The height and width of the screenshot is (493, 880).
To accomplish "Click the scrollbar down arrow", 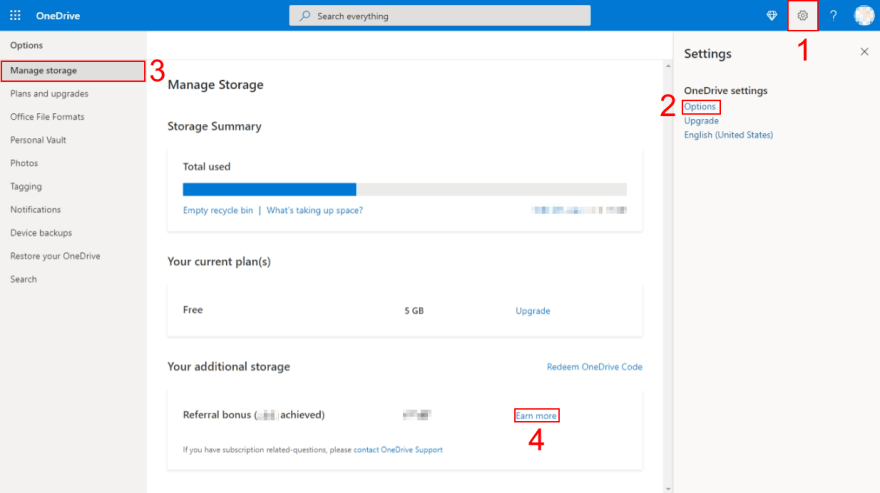I will coord(668,489).
